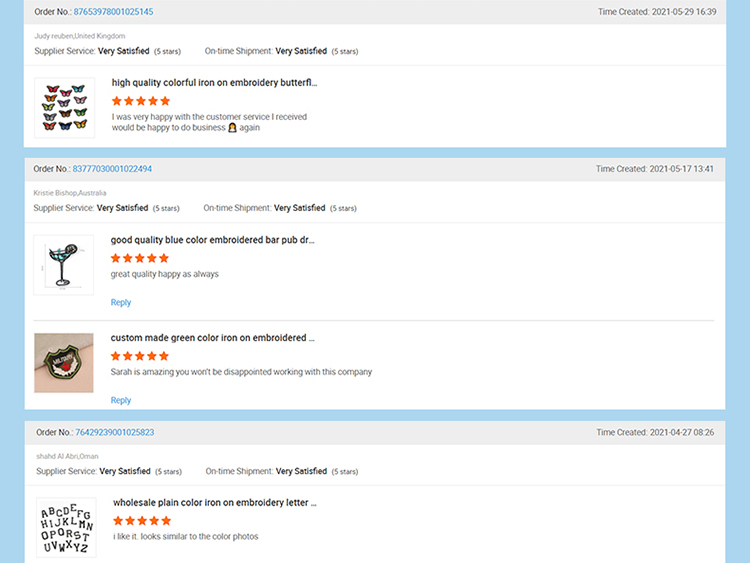Click reviewer name Kristie Bishop, Australia
Image resolution: width=750 pixels, height=563 pixels.
point(70,193)
